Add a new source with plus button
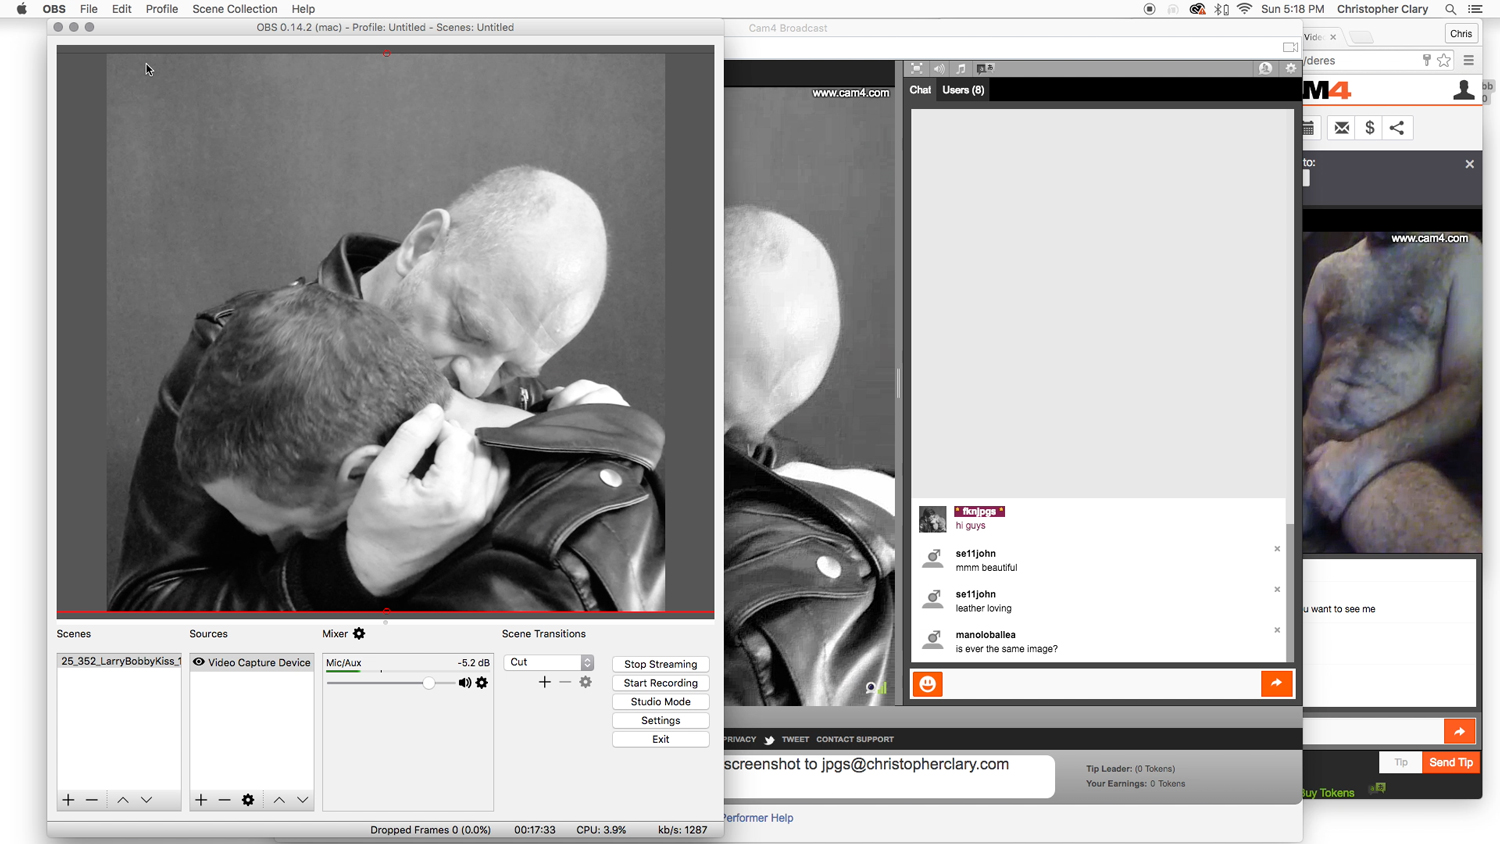The width and height of the screenshot is (1500, 844). pos(201,800)
